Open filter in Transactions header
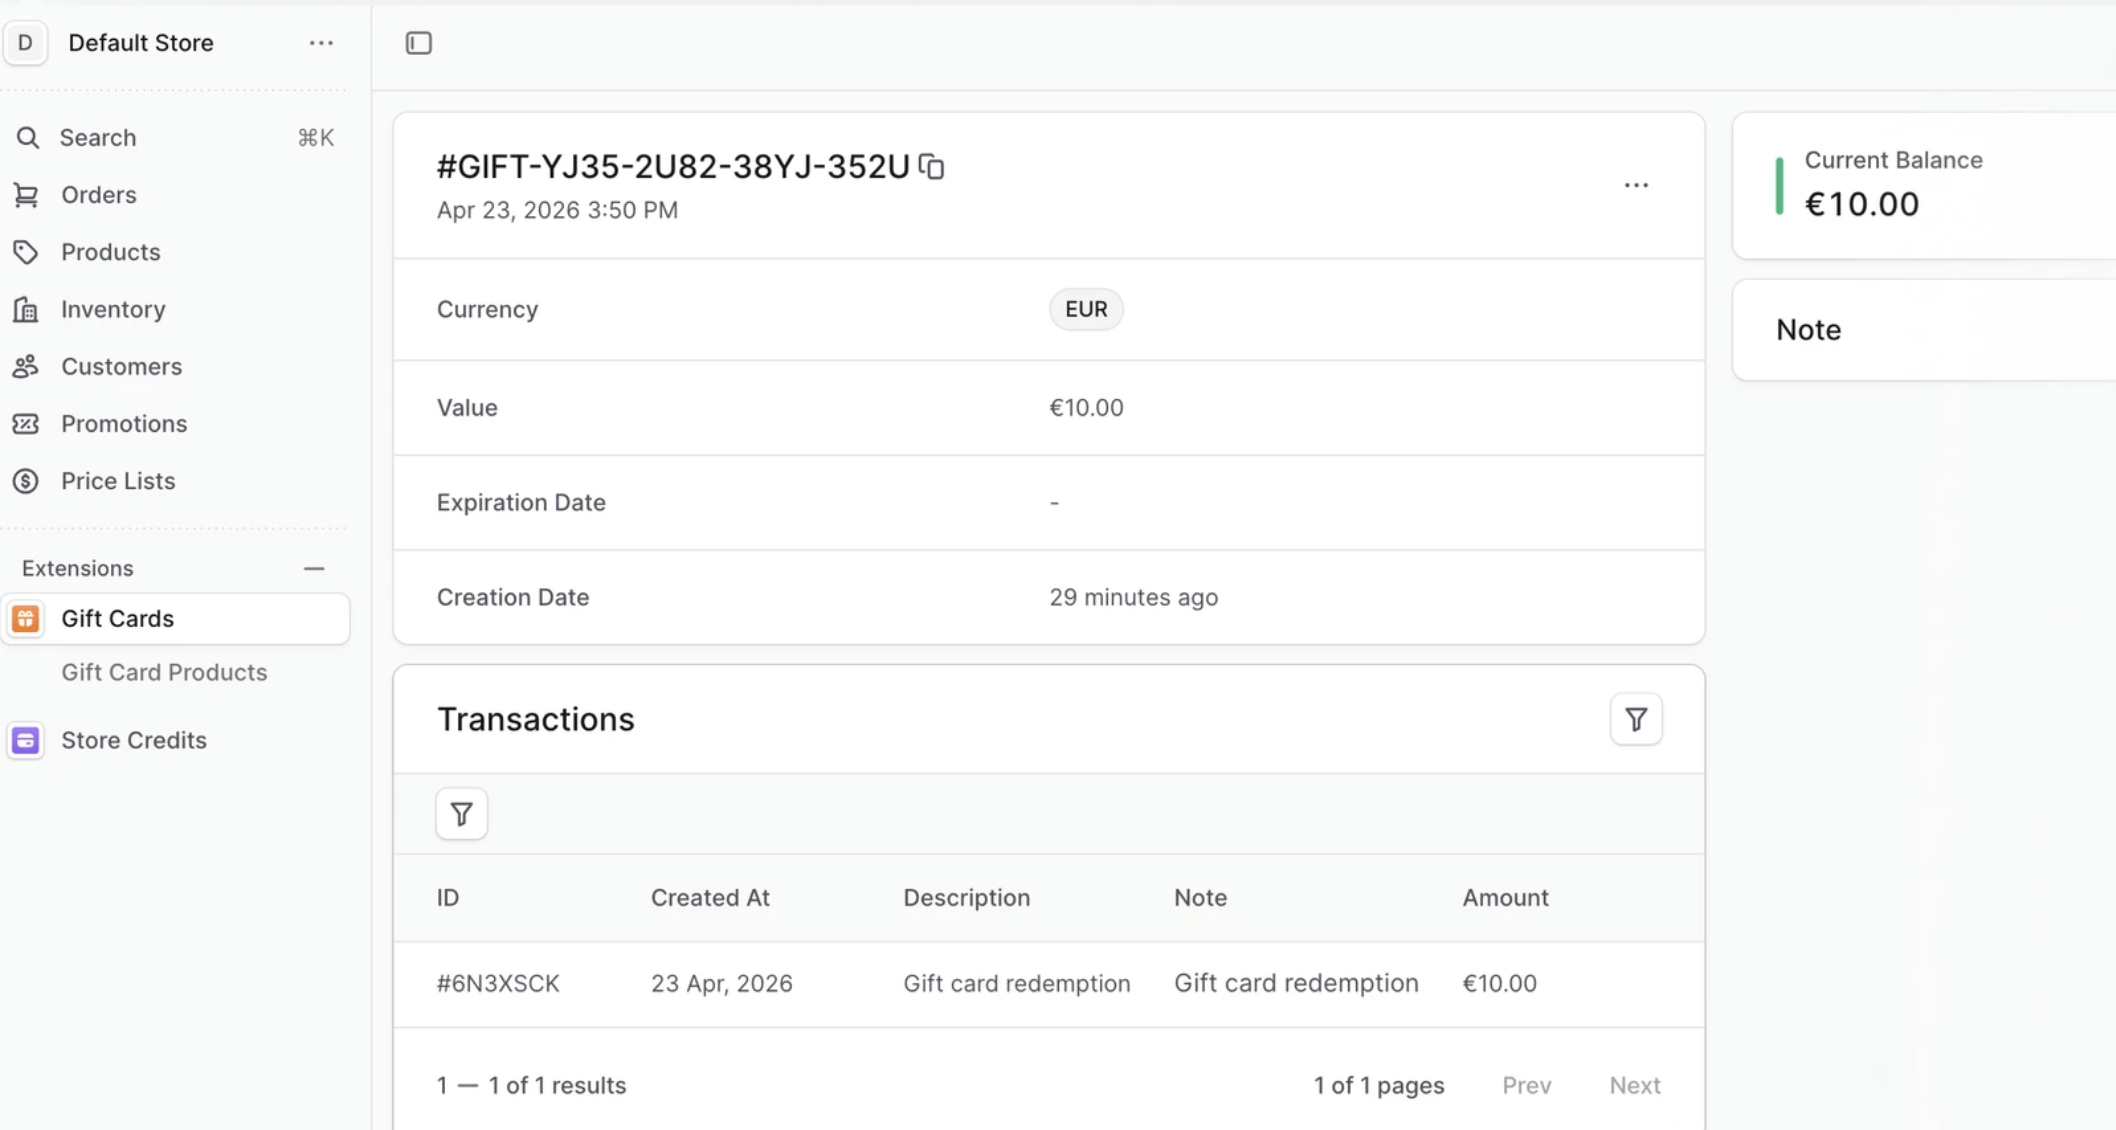This screenshot has width=2116, height=1130. coord(1636,719)
